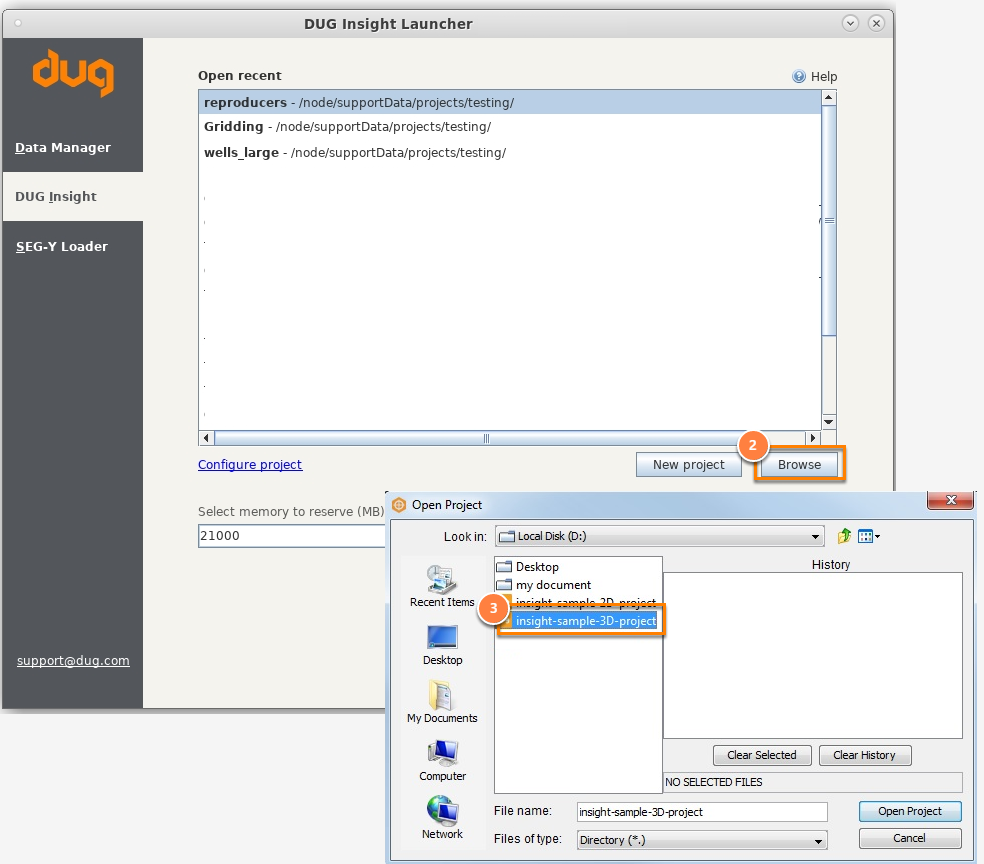Screen dimensions: 984x864
Task: Click the Browse button
Action: point(800,464)
